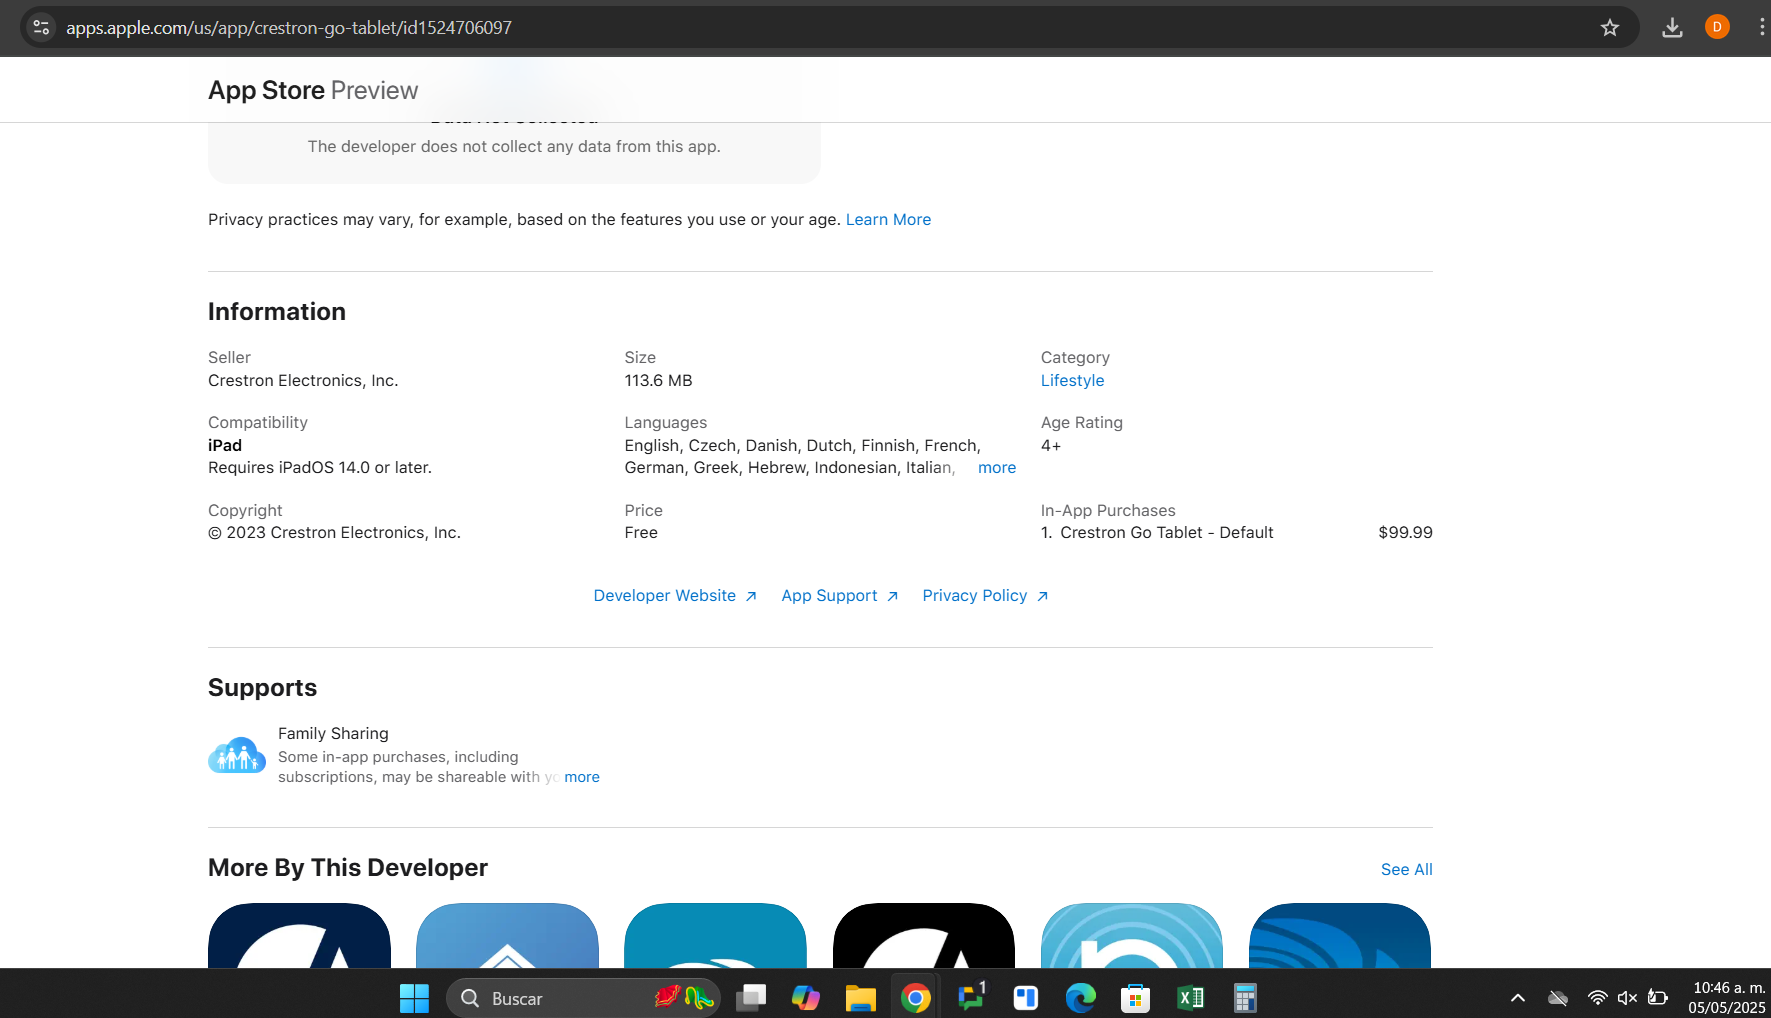Bookmark this page with the star icon

point(1610,28)
